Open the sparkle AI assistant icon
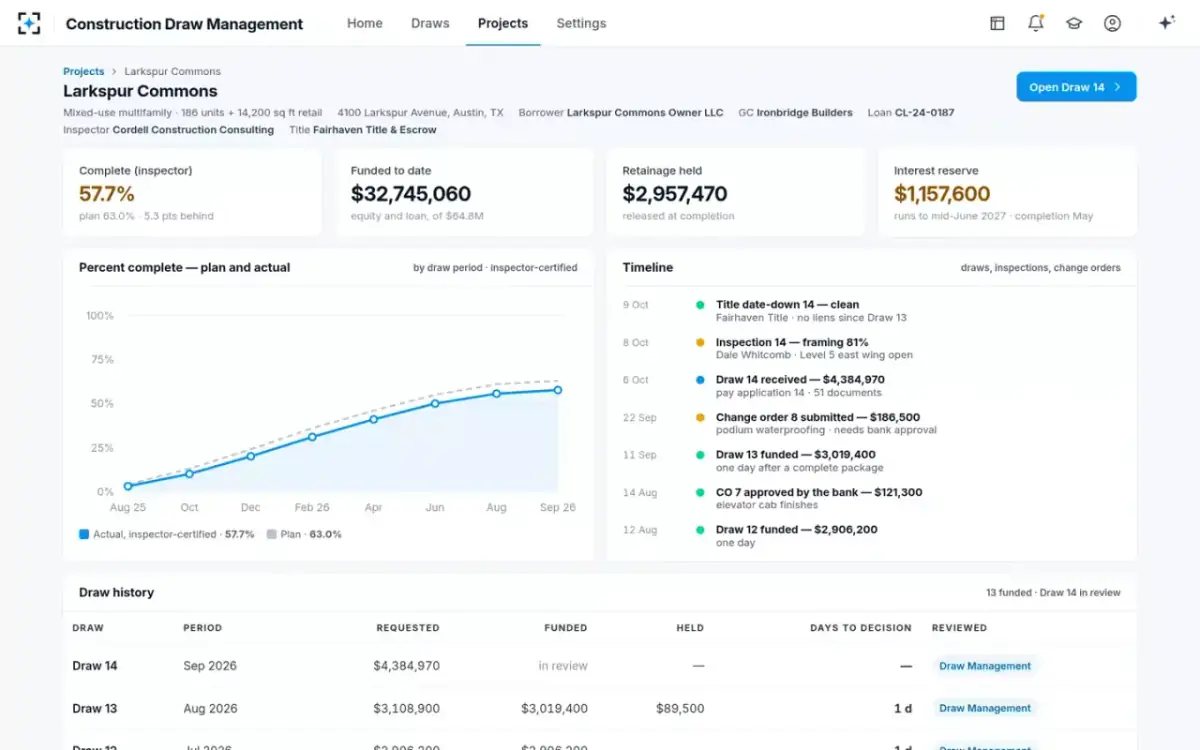The width and height of the screenshot is (1200, 750). click(1166, 23)
